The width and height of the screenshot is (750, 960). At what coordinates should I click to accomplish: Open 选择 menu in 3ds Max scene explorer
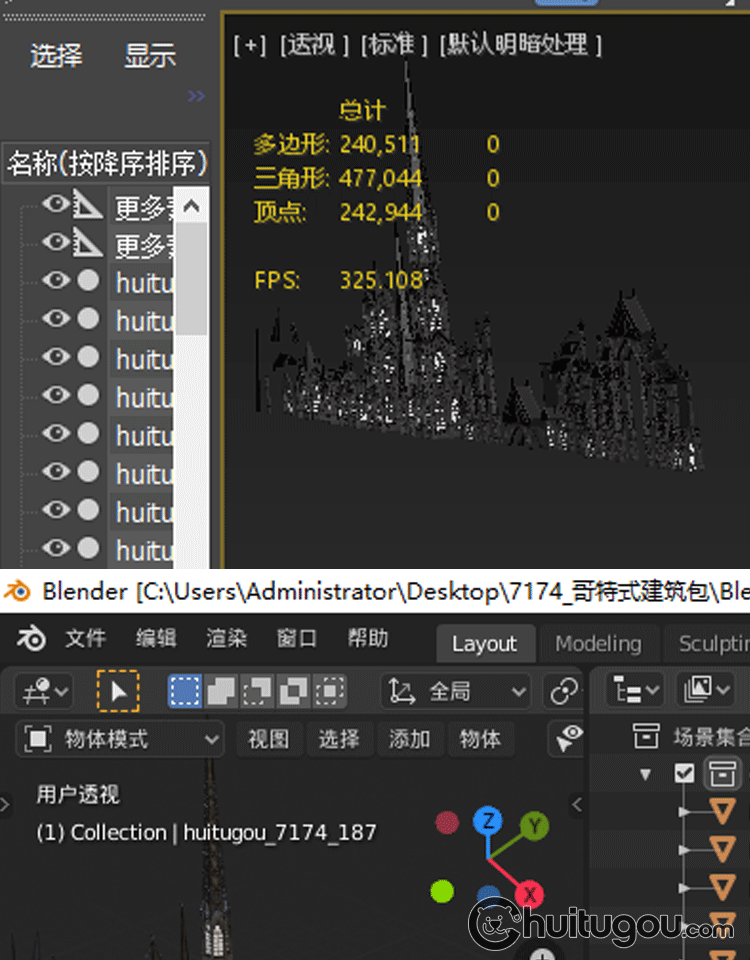pos(56,56)
